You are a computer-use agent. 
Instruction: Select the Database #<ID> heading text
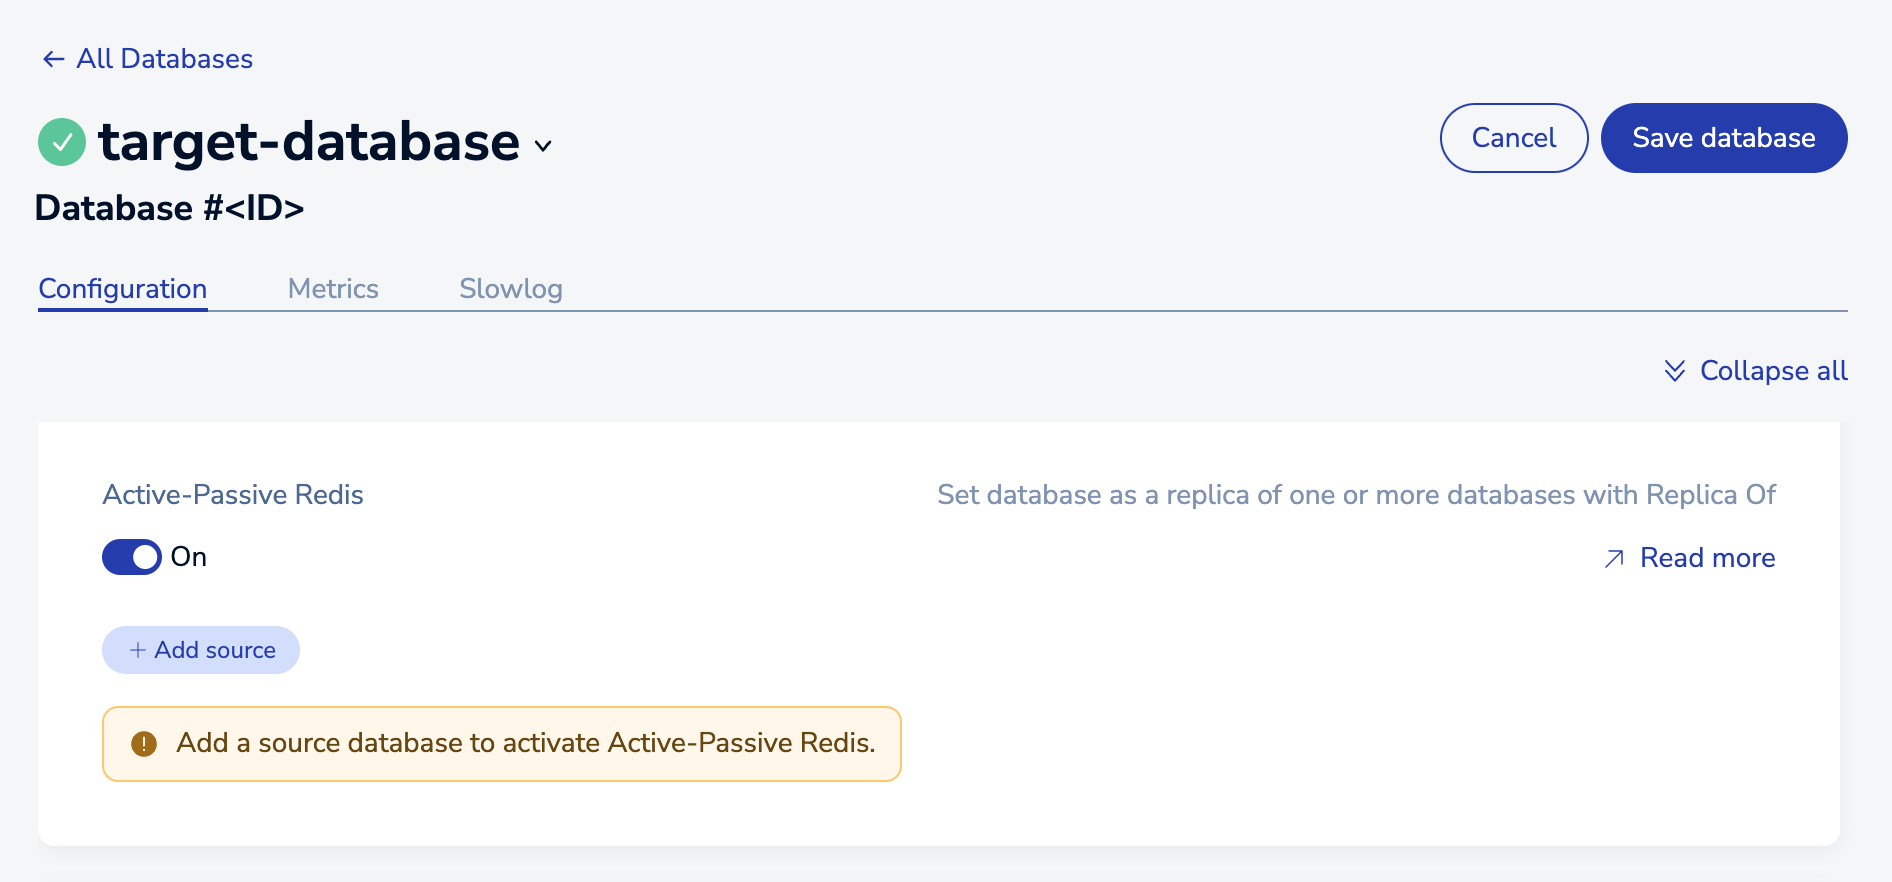click(x=170, y=208)
